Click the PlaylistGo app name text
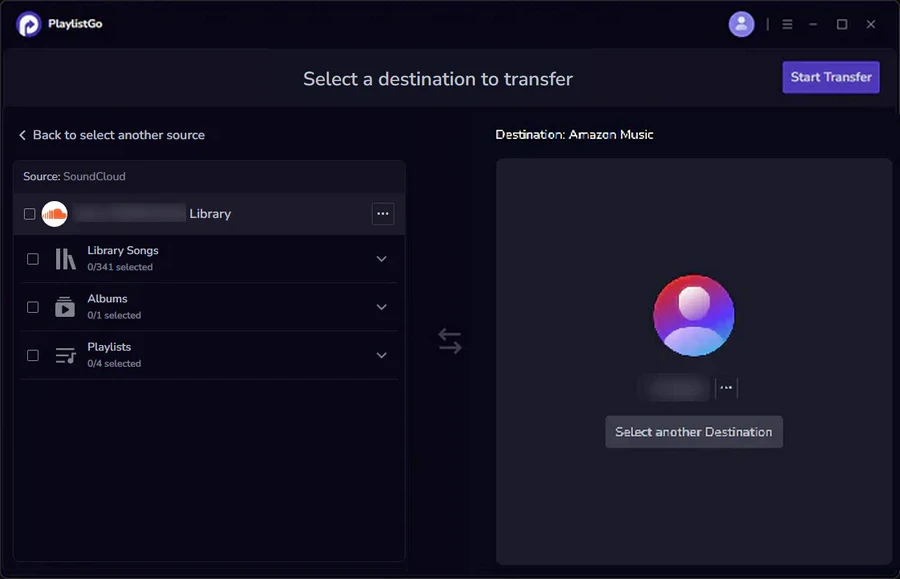Viewport: 900px width, 579px height. point(75,24)
